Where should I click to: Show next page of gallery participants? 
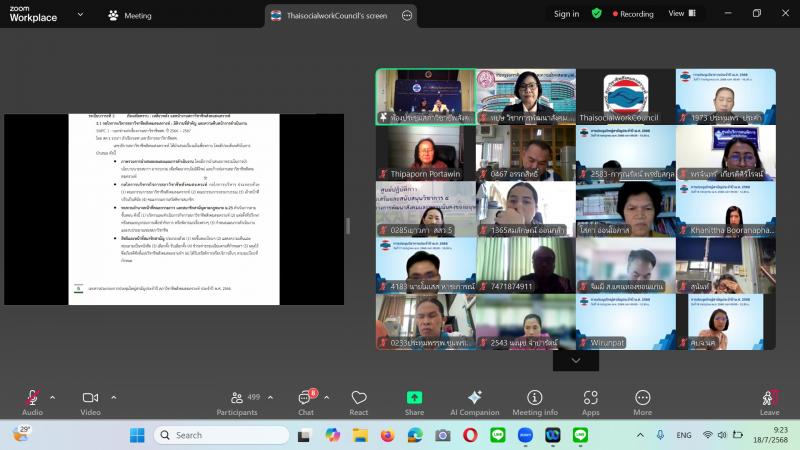pyautogui.click(x=576, y=361)
